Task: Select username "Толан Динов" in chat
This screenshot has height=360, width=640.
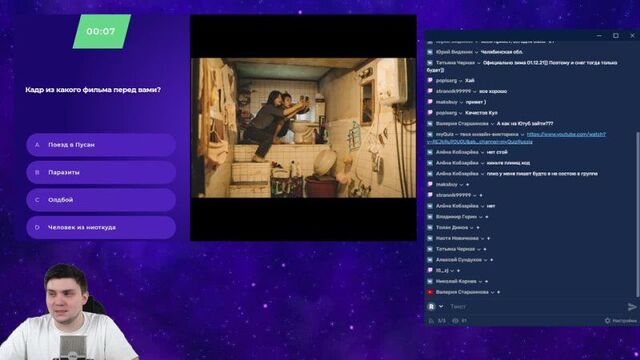Action: [451, 227]
